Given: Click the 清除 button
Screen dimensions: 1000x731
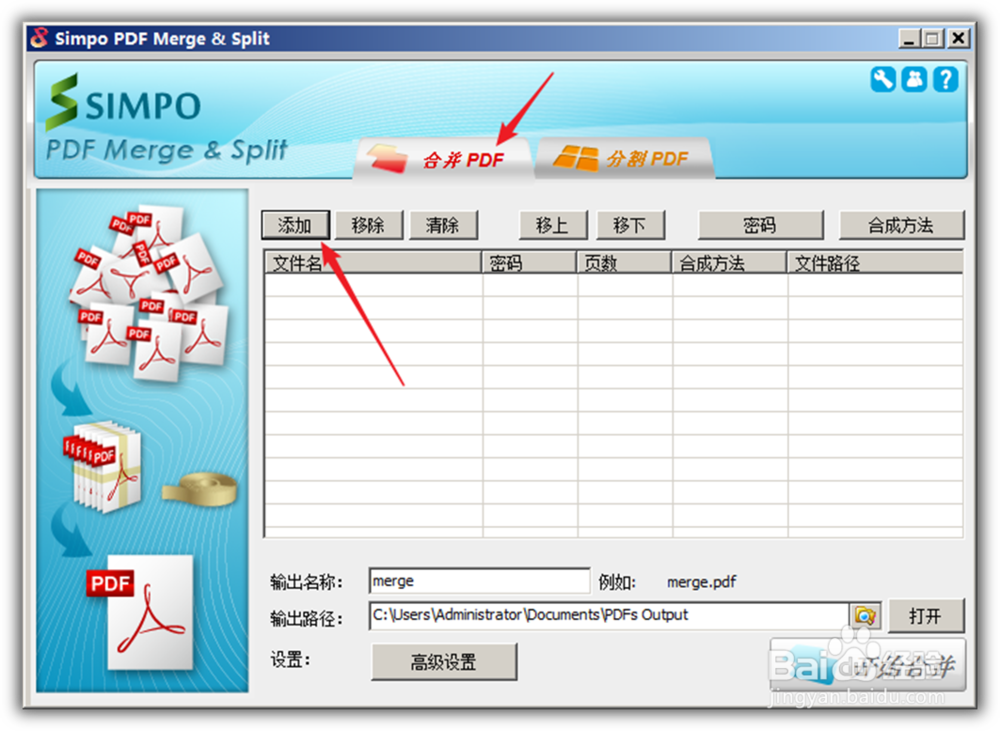Looking at the screenshot, I should [443, 225].
